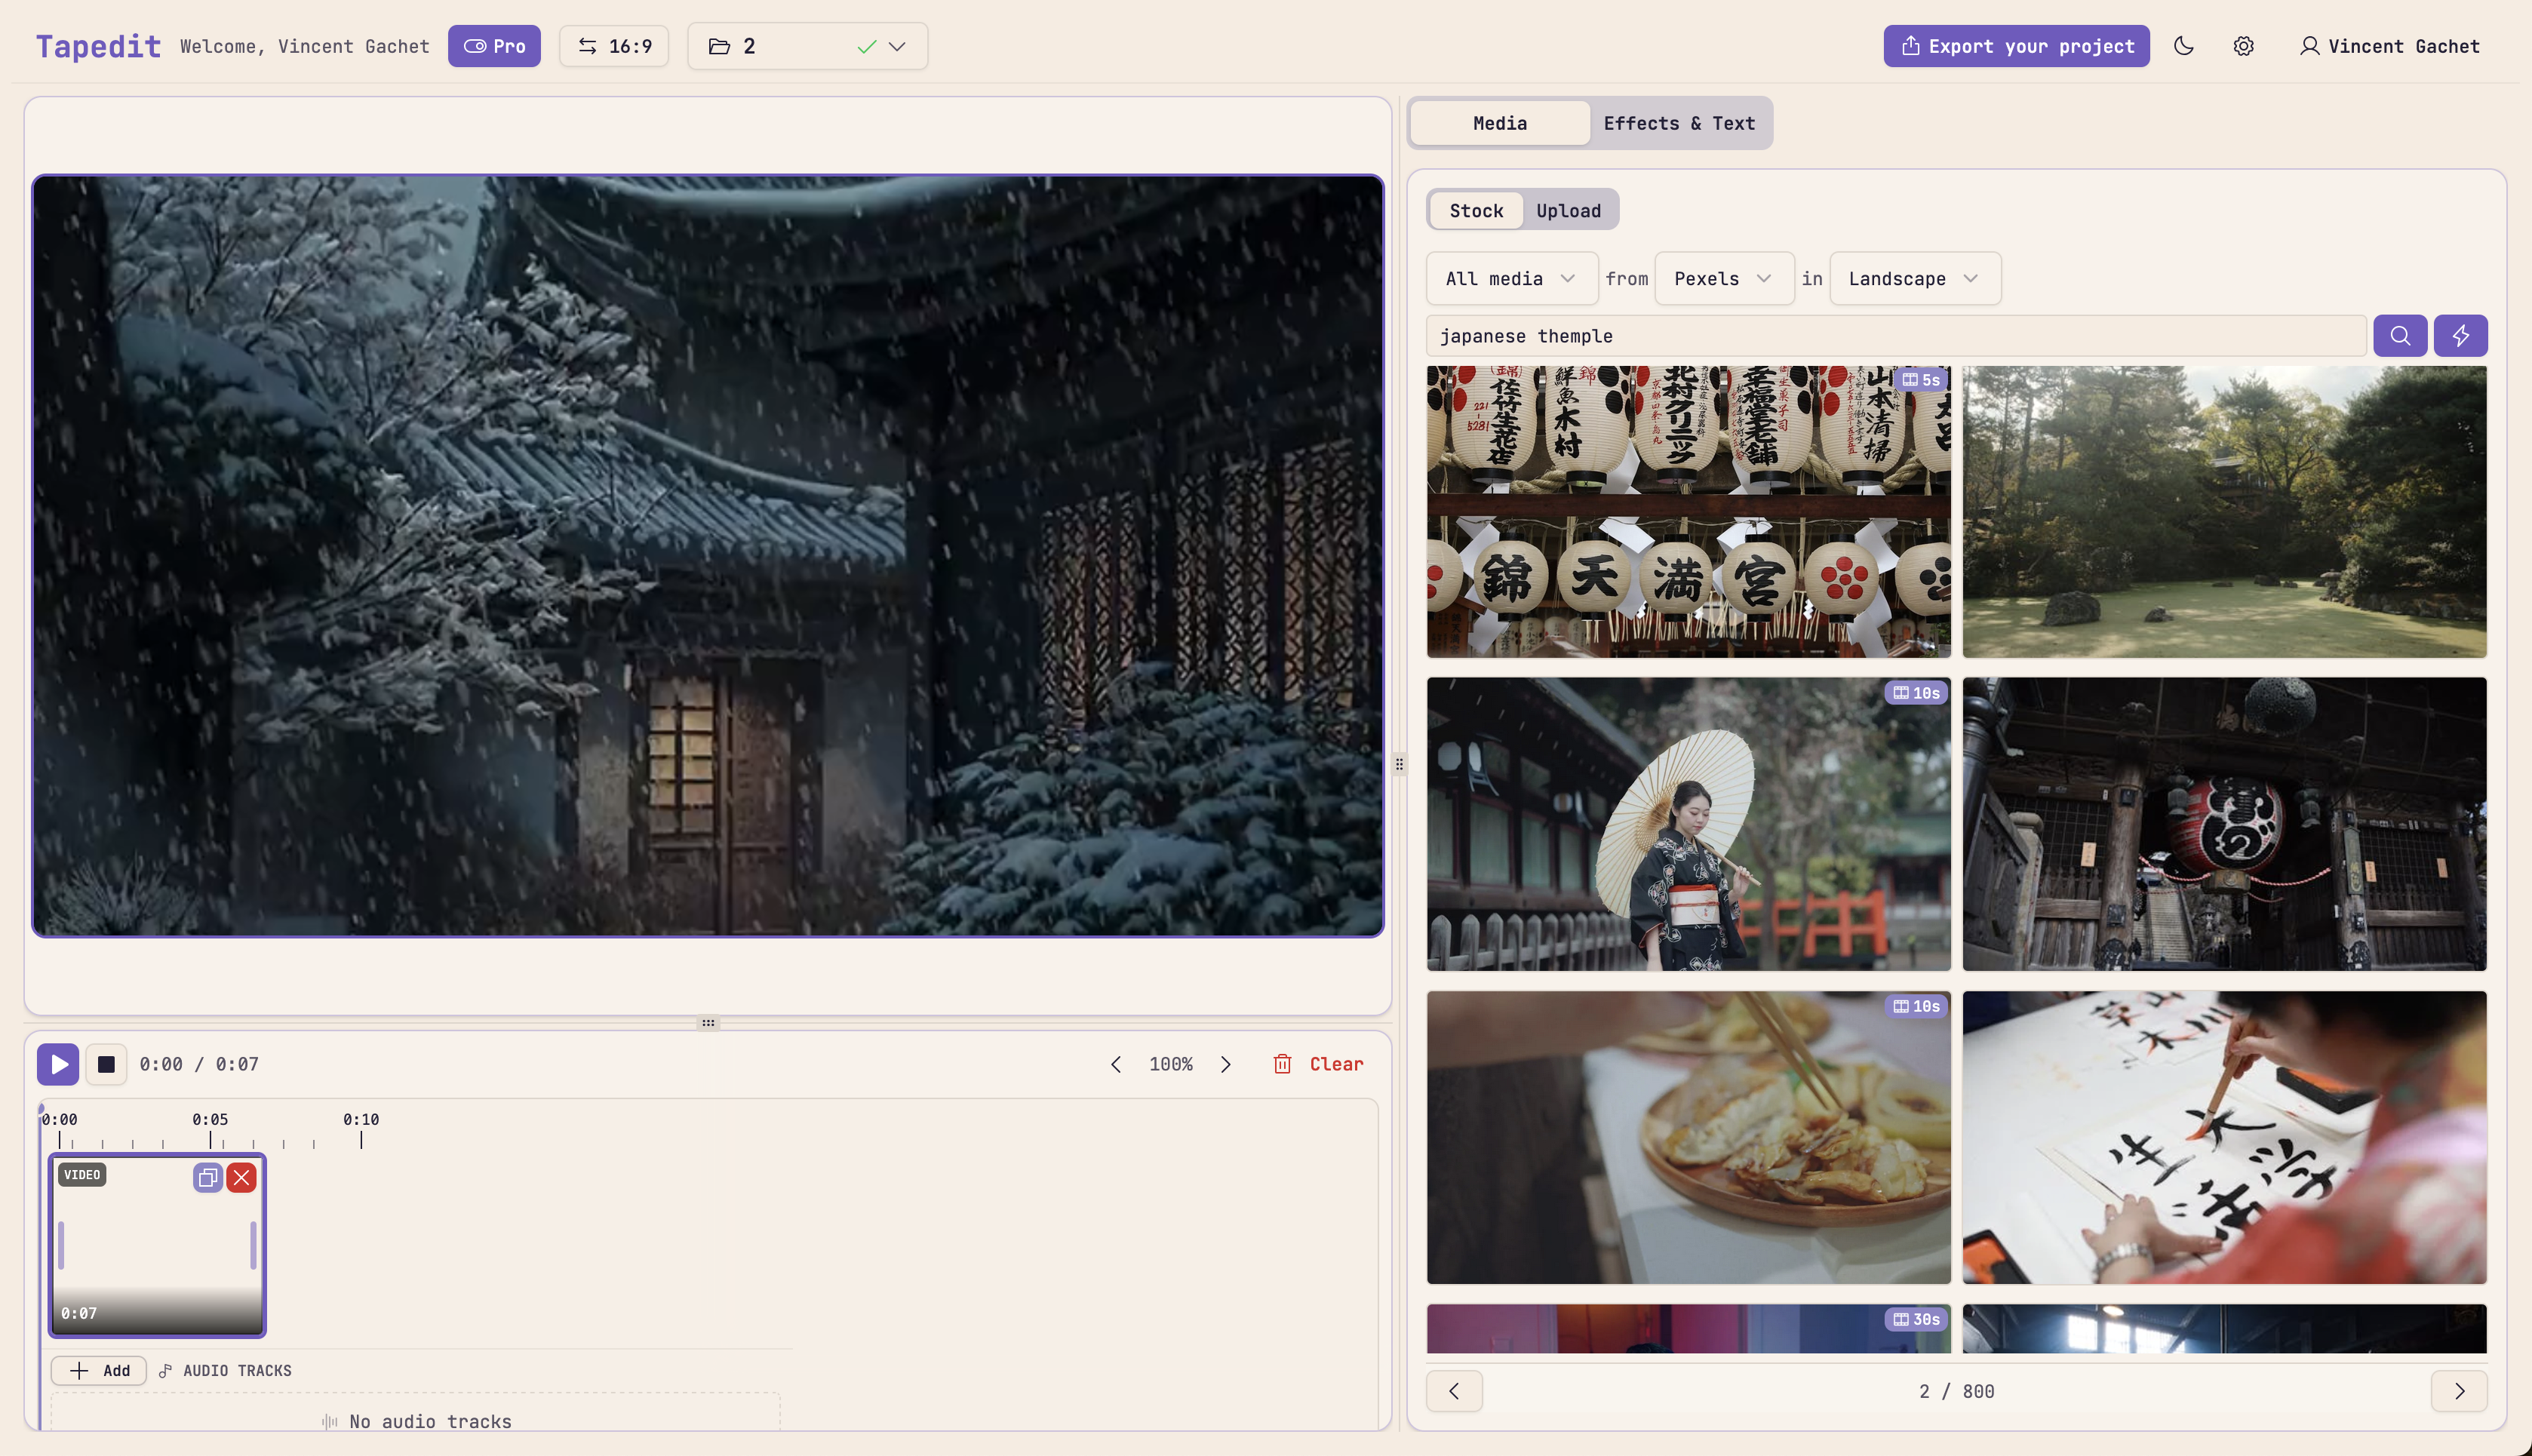The image size is (2532, 1456).
Task: Zoom in timeline with right chevron
Action: [x=1226, y=1064]
